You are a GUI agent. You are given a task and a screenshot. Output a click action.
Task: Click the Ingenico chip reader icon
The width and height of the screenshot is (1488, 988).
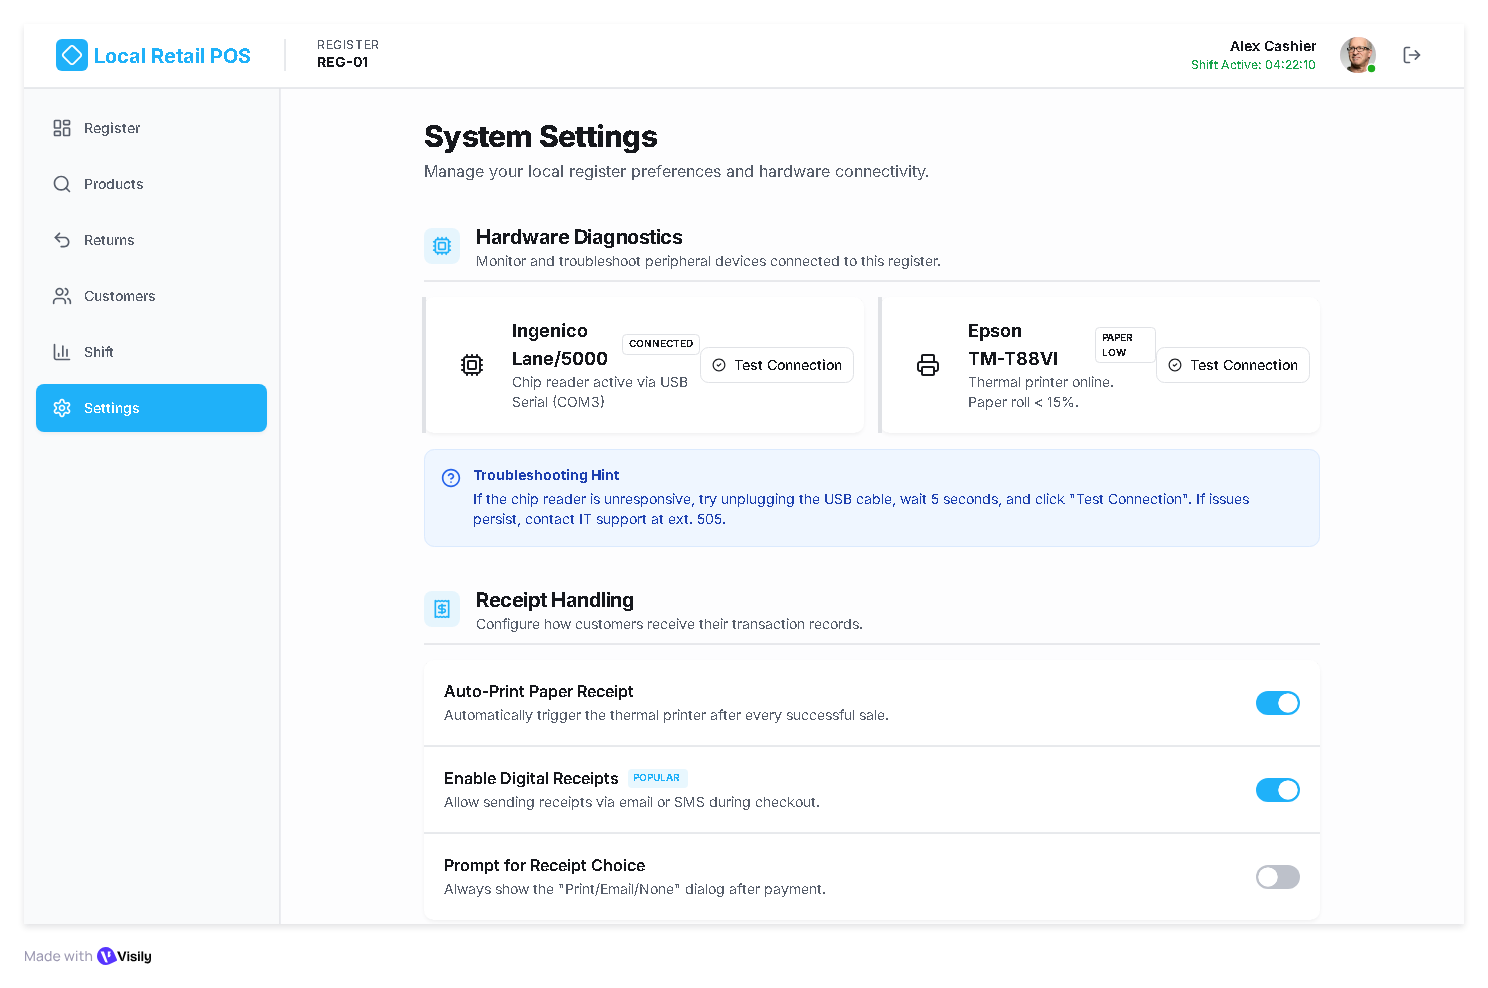[x=472, y=365]
